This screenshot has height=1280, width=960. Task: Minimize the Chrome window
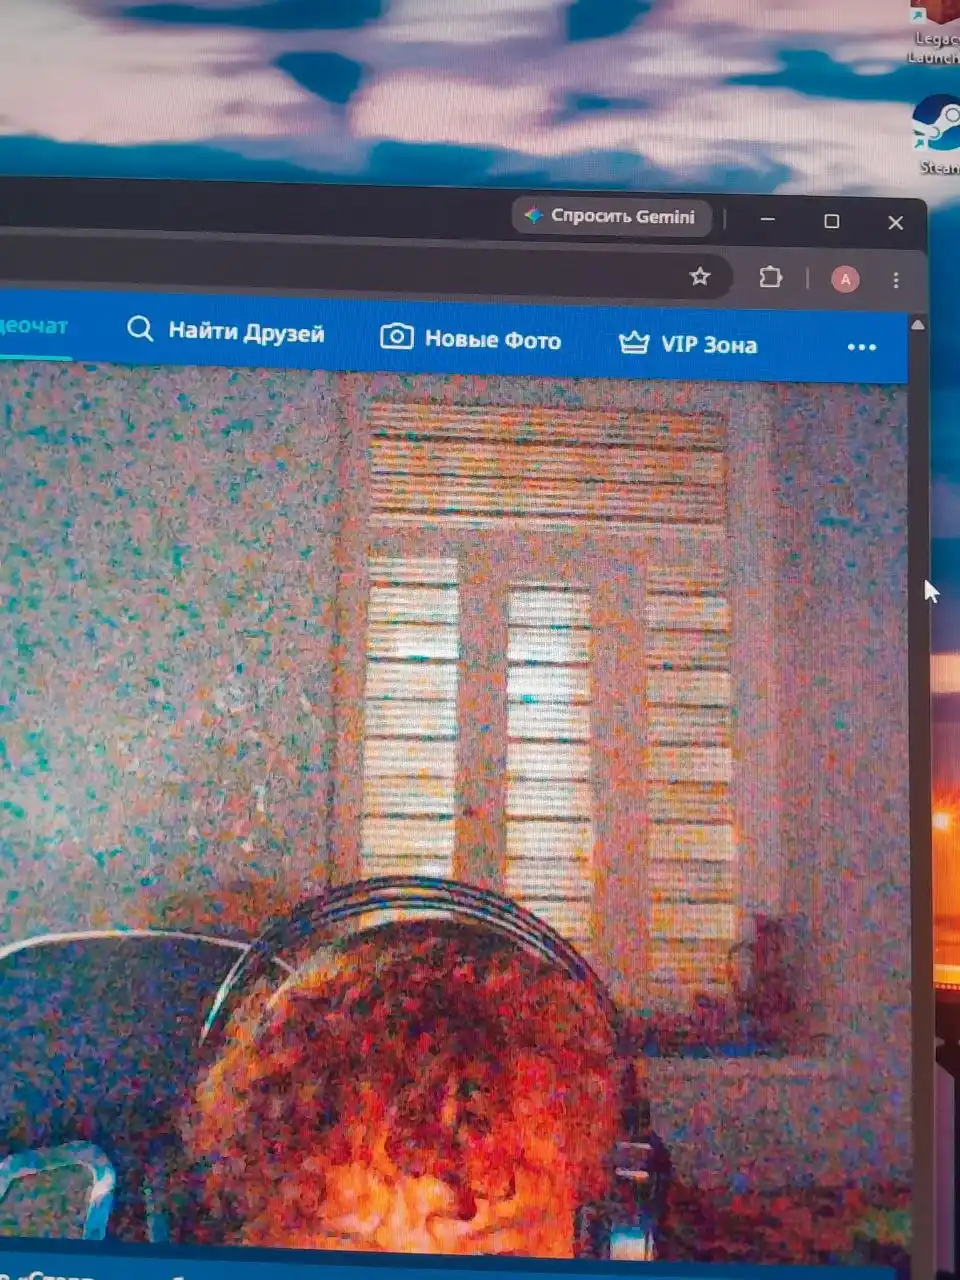pos(768,219)
